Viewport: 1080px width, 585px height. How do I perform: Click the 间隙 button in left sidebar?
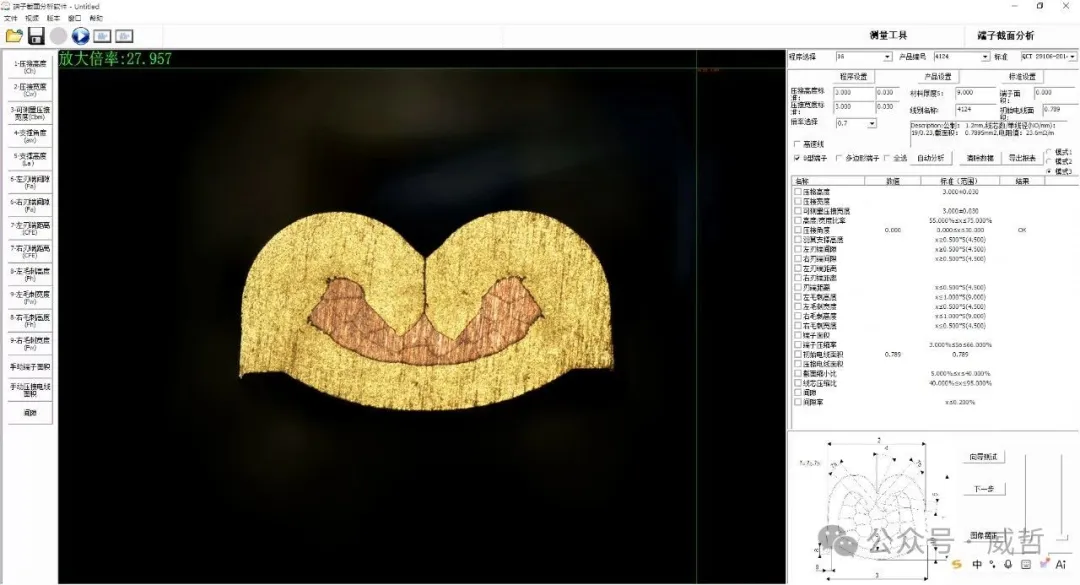(30, 413)
